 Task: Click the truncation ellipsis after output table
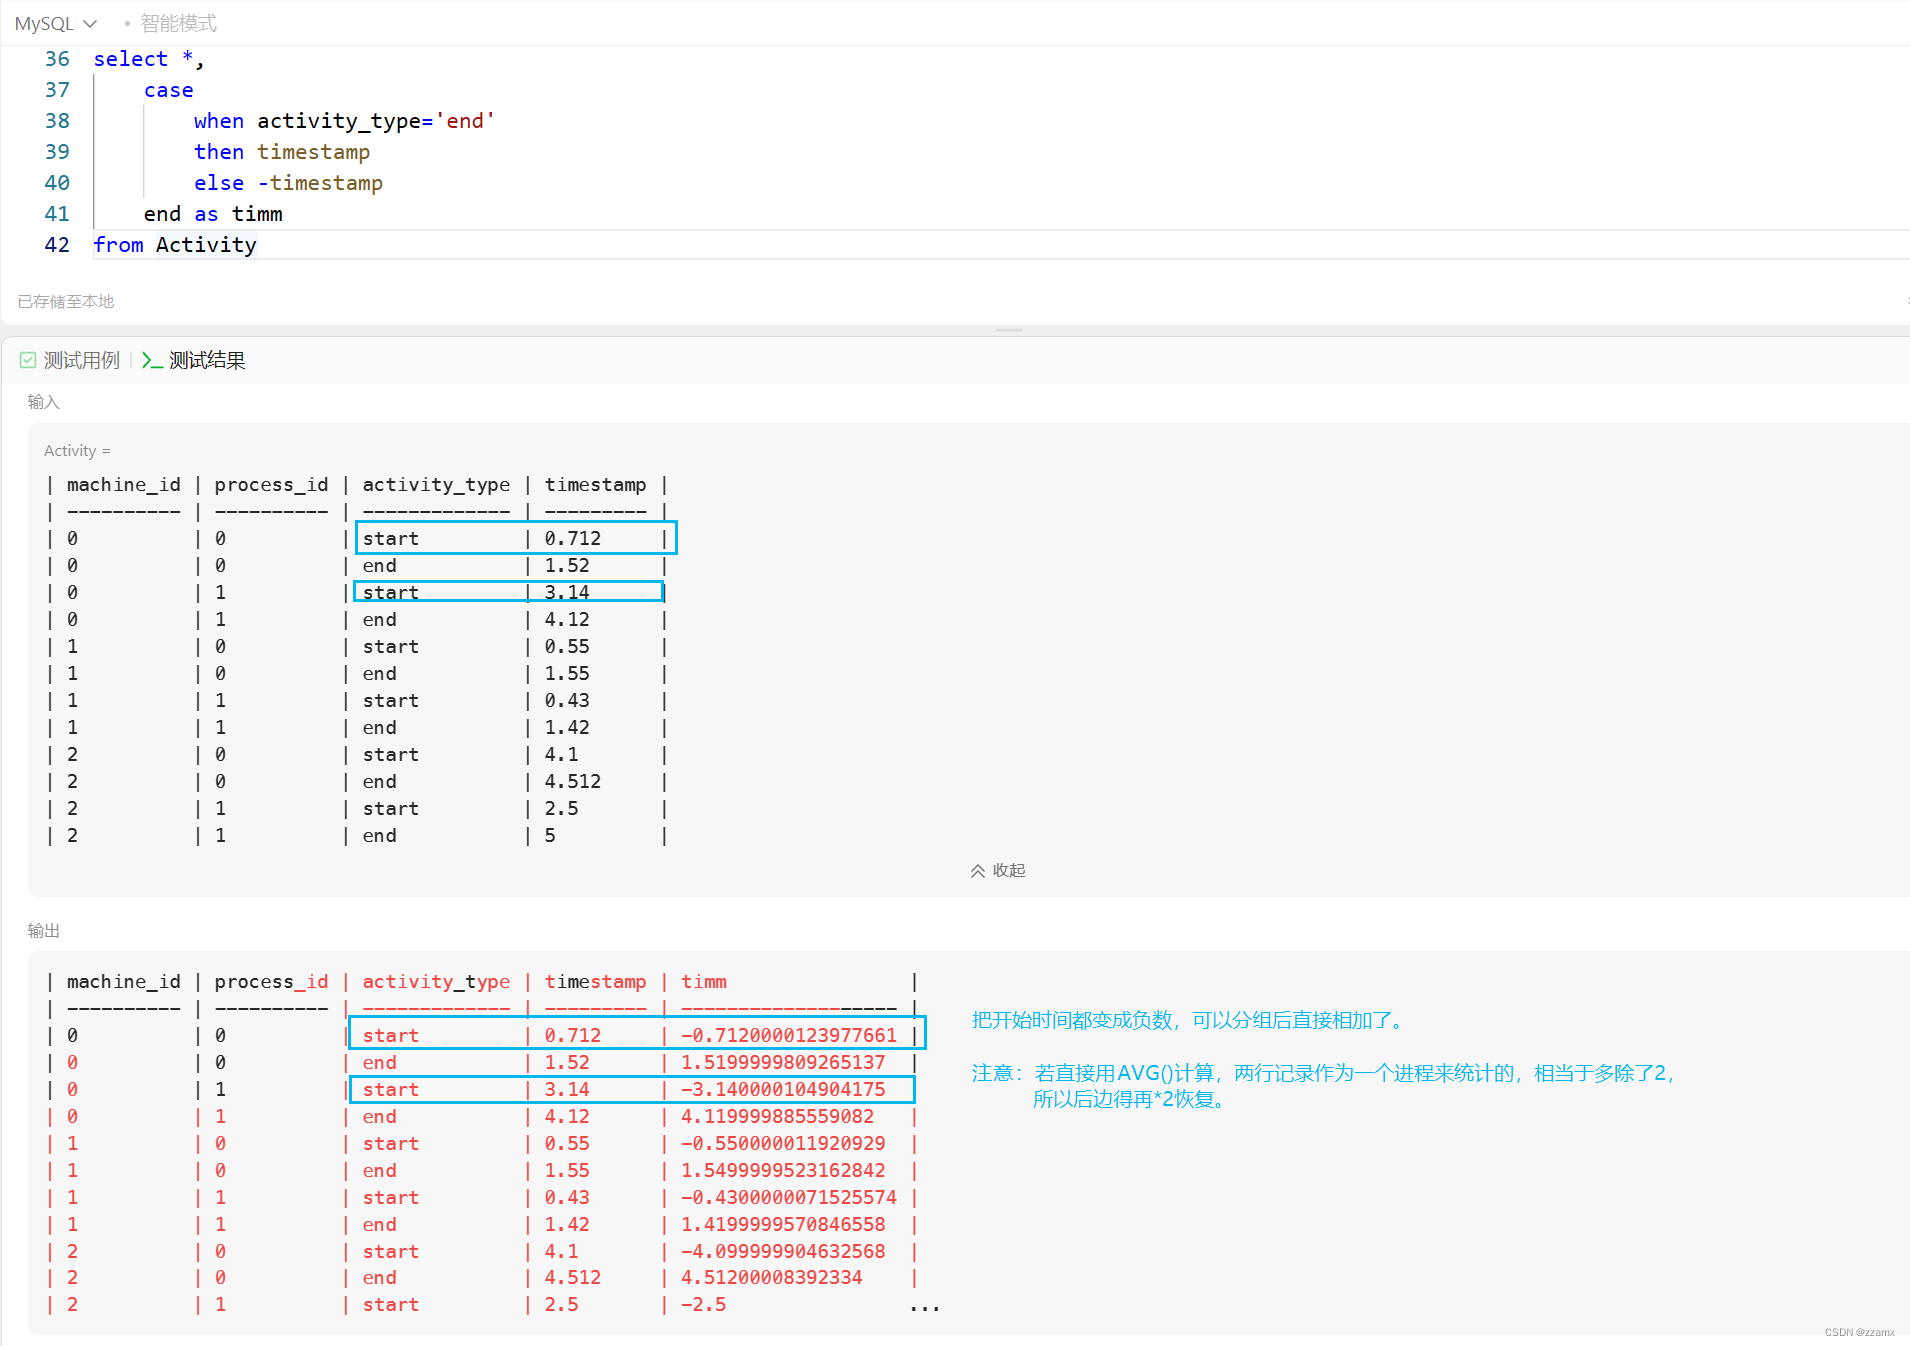tap(925, 1308)
